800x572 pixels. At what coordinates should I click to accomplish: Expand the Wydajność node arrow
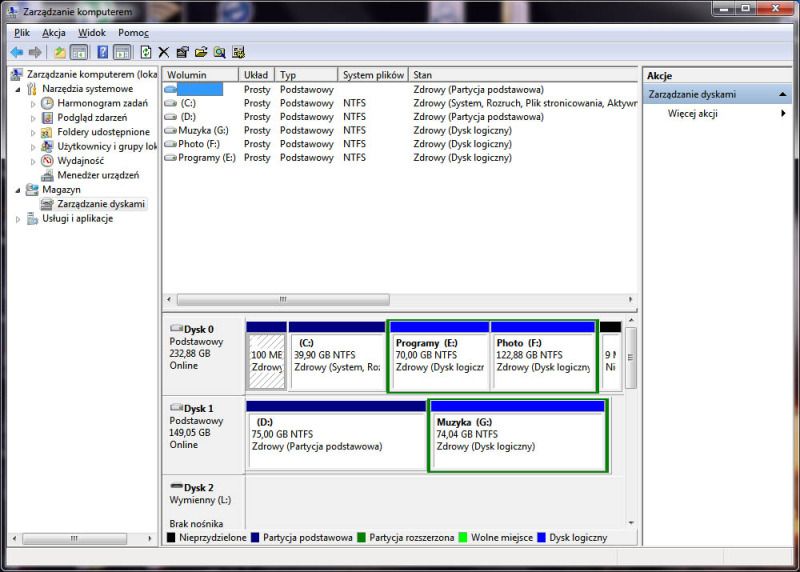coord(33,161)
